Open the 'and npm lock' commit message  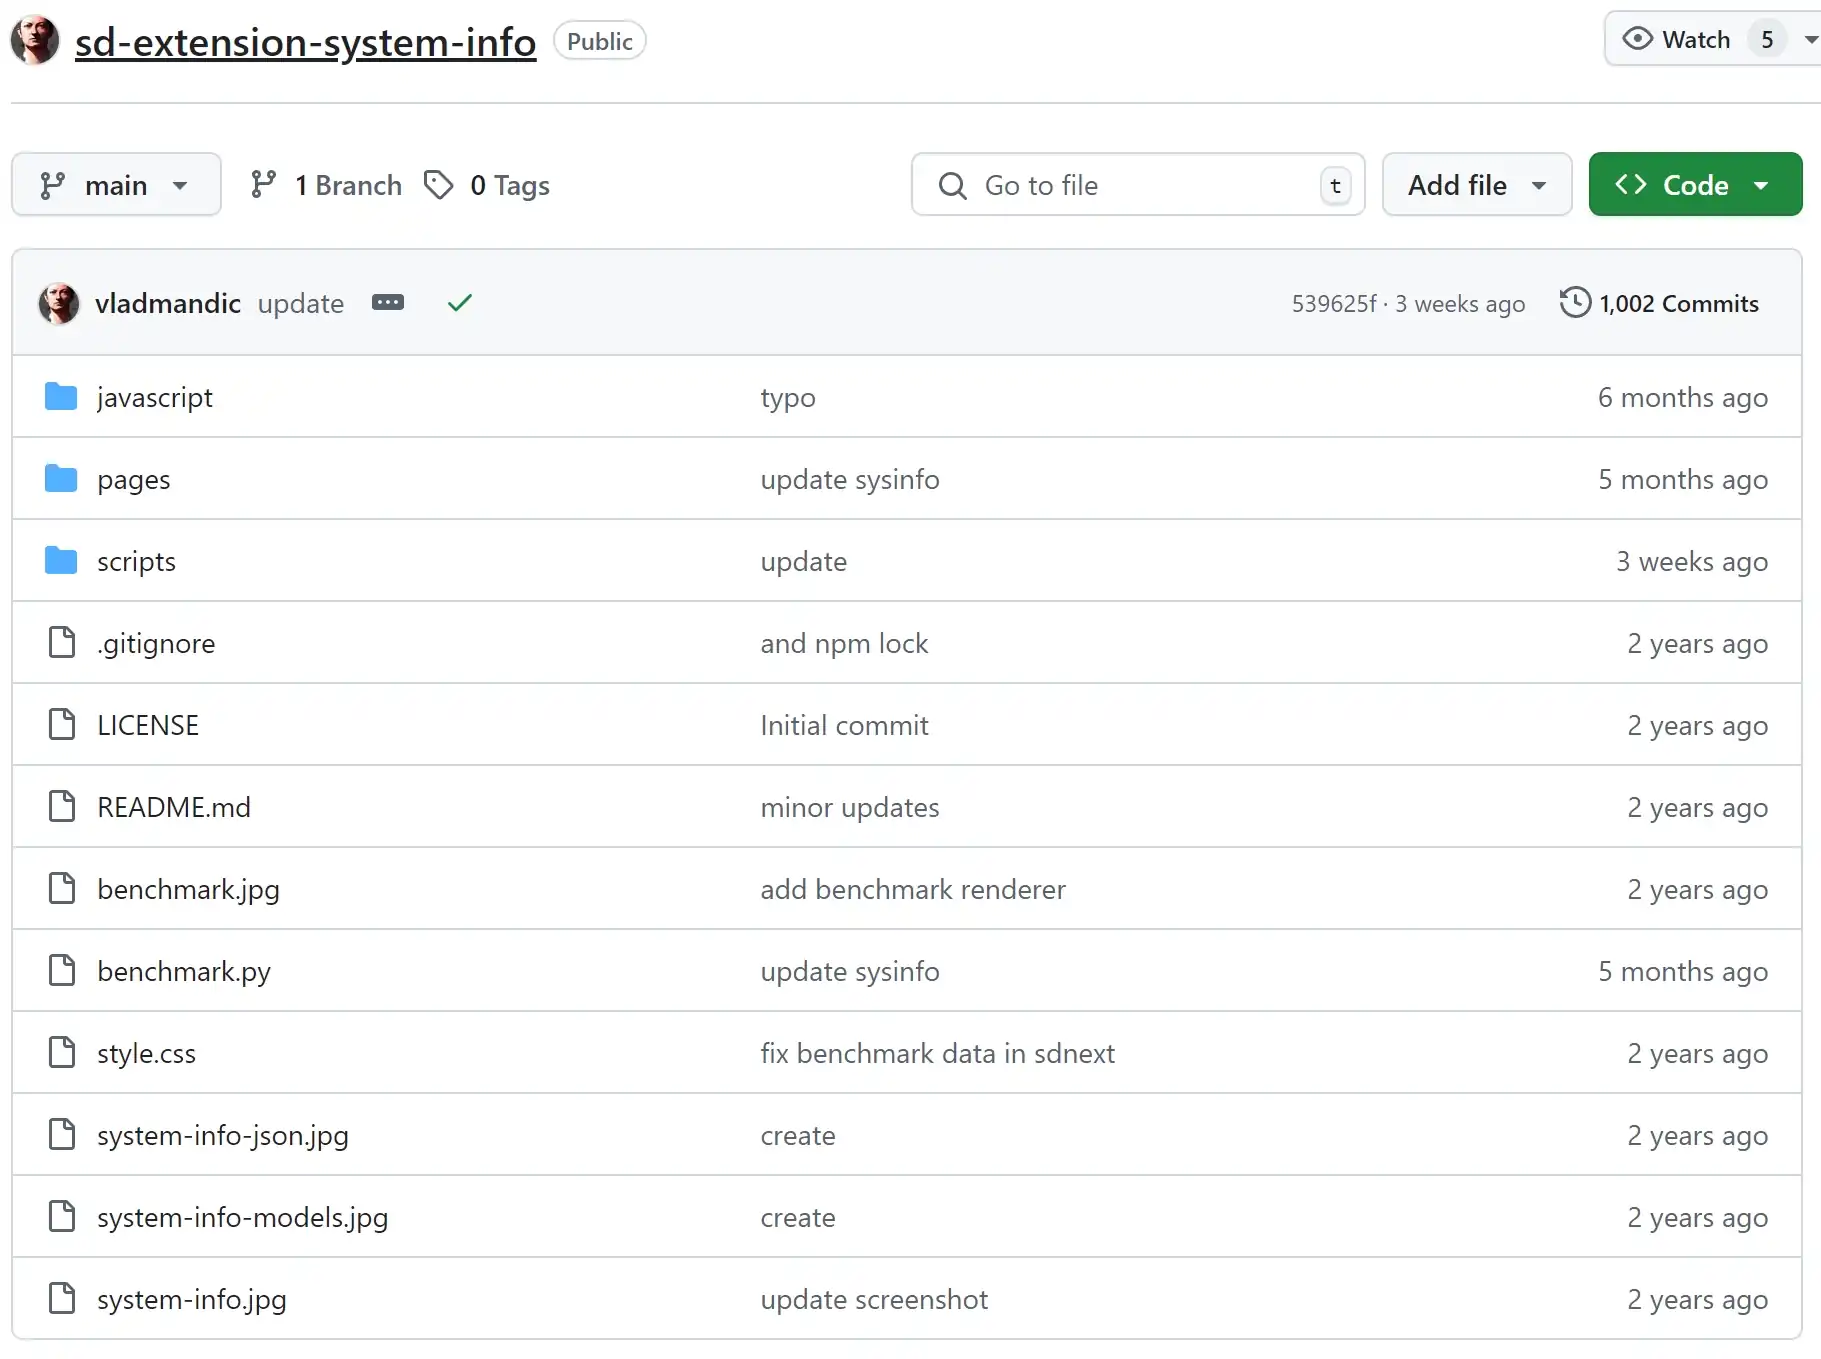click(x=845, y=643)
